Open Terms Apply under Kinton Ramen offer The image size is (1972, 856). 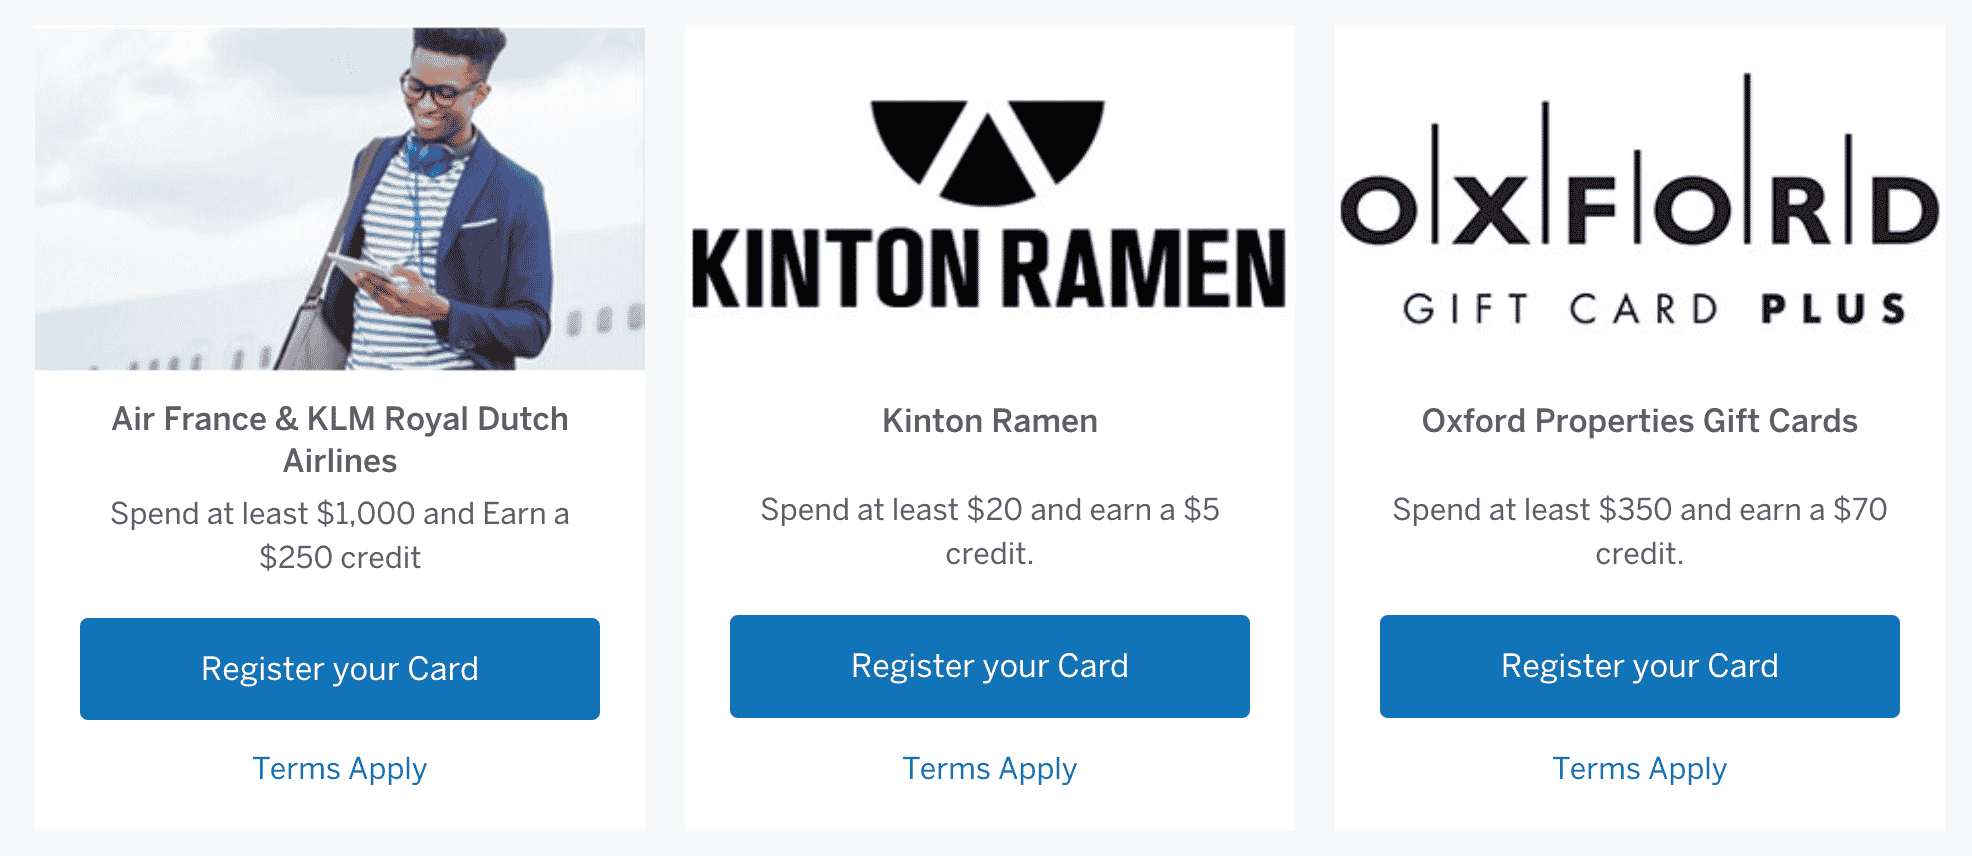pos(989,768)
